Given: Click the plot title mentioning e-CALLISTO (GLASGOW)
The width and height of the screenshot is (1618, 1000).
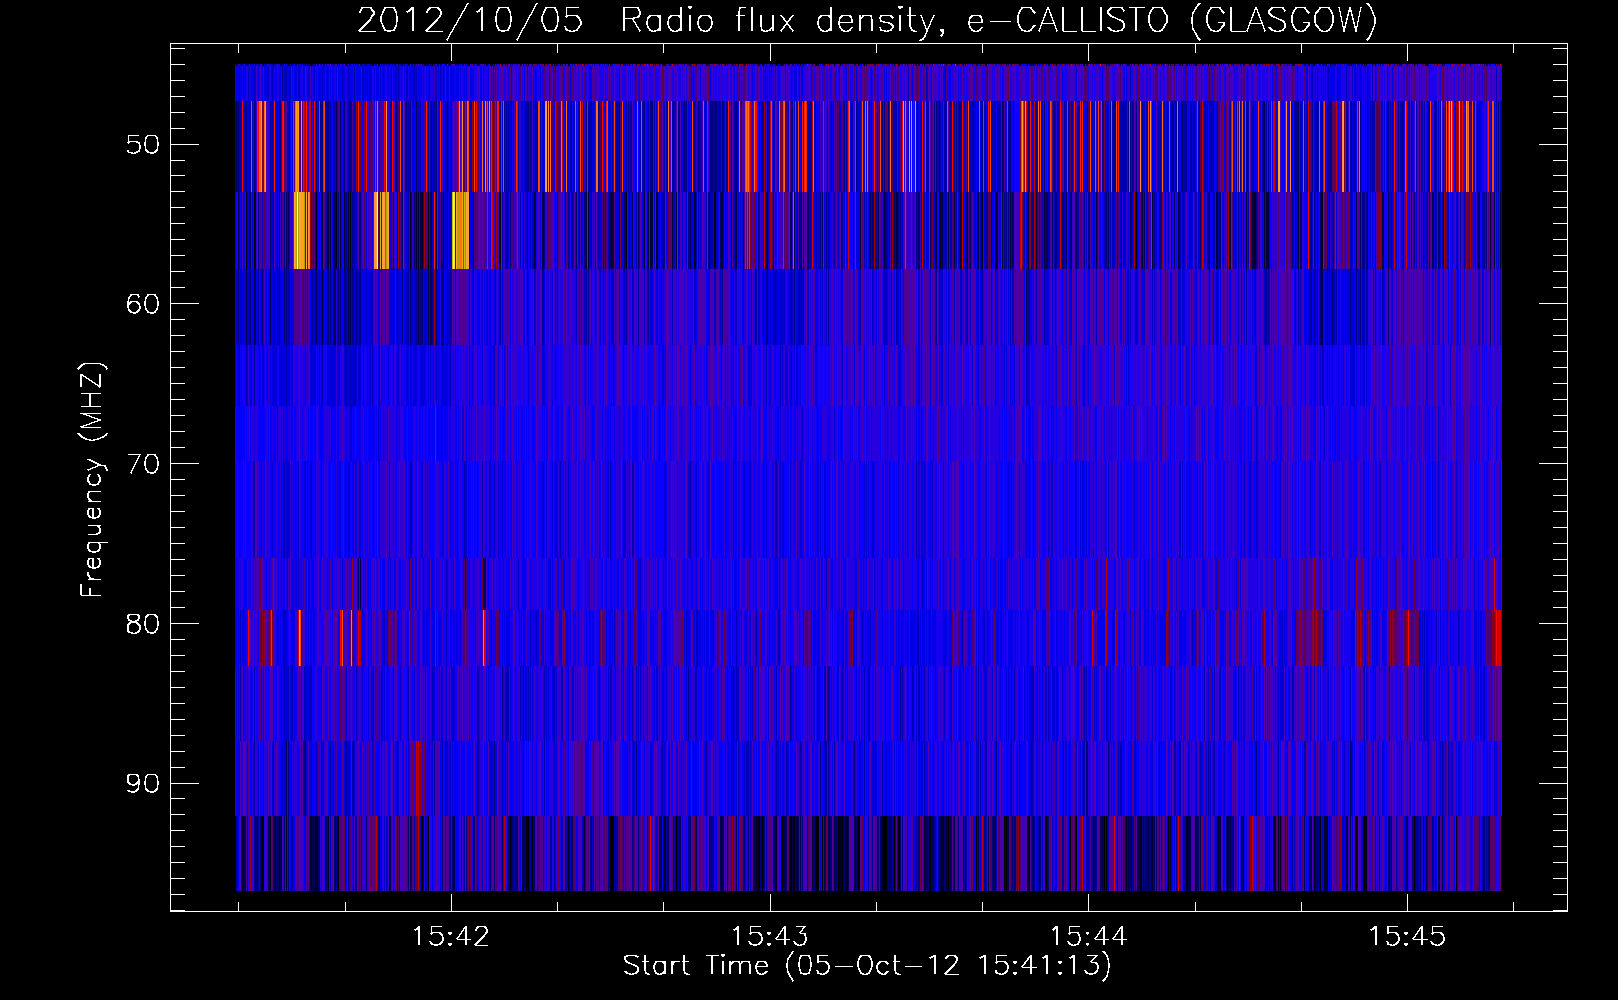Looking at the screenshot, I should pos(867,21).
